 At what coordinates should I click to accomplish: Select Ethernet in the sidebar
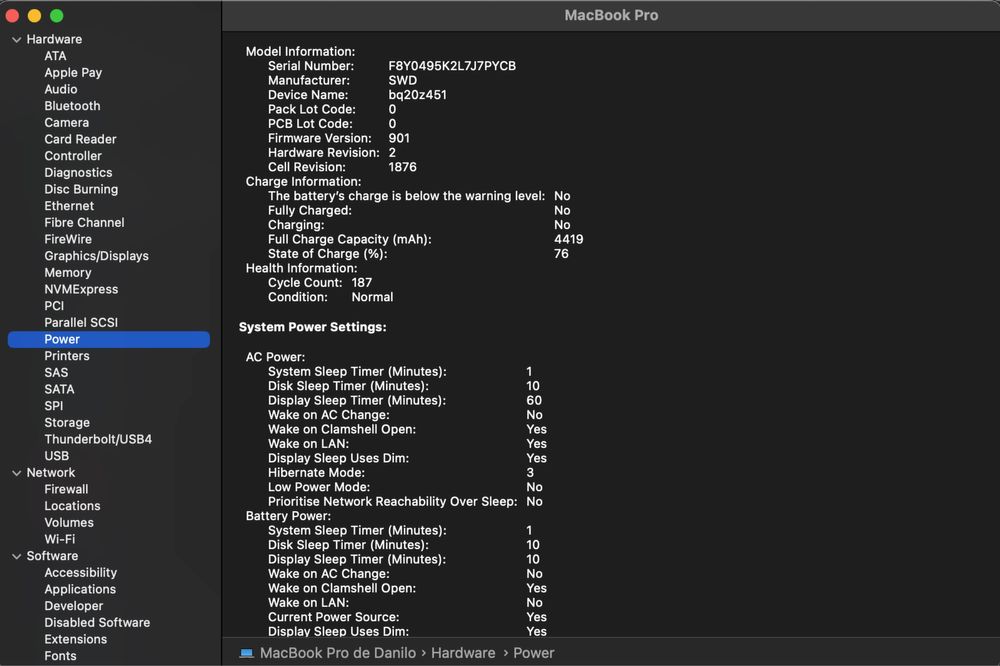click(x=69, y=206)
